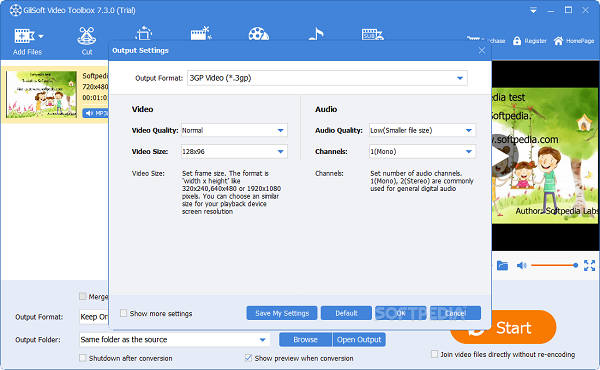The image size is (600, 370).
Task: Uncheck Show preview when conversion
Action: point(248,358)
